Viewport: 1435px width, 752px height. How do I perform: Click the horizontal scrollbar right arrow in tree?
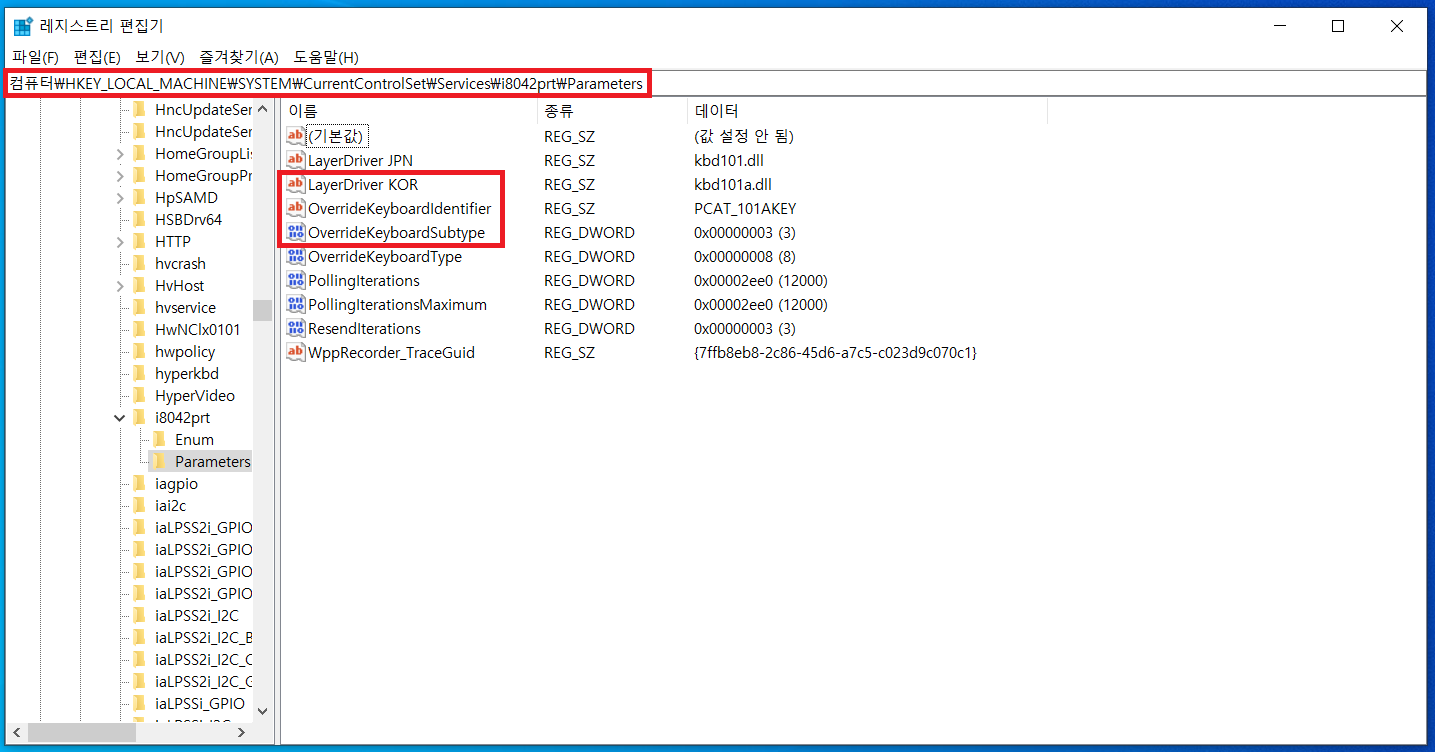tap(241, 733)
